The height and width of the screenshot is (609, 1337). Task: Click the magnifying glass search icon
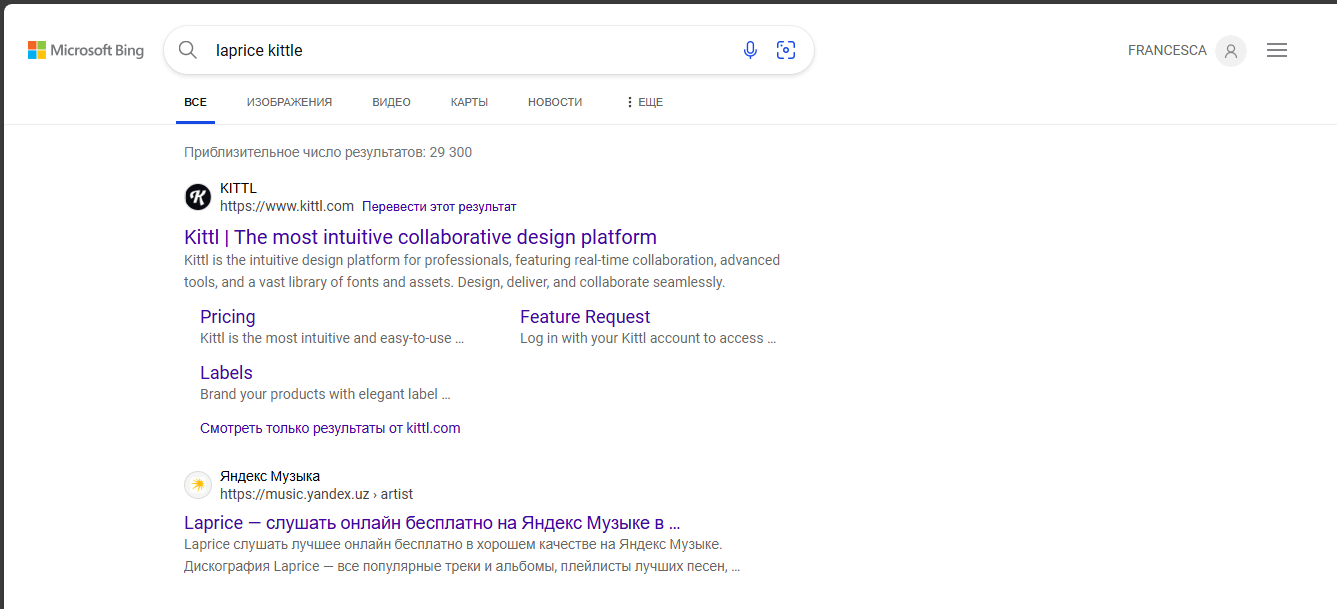pos(187,50)
